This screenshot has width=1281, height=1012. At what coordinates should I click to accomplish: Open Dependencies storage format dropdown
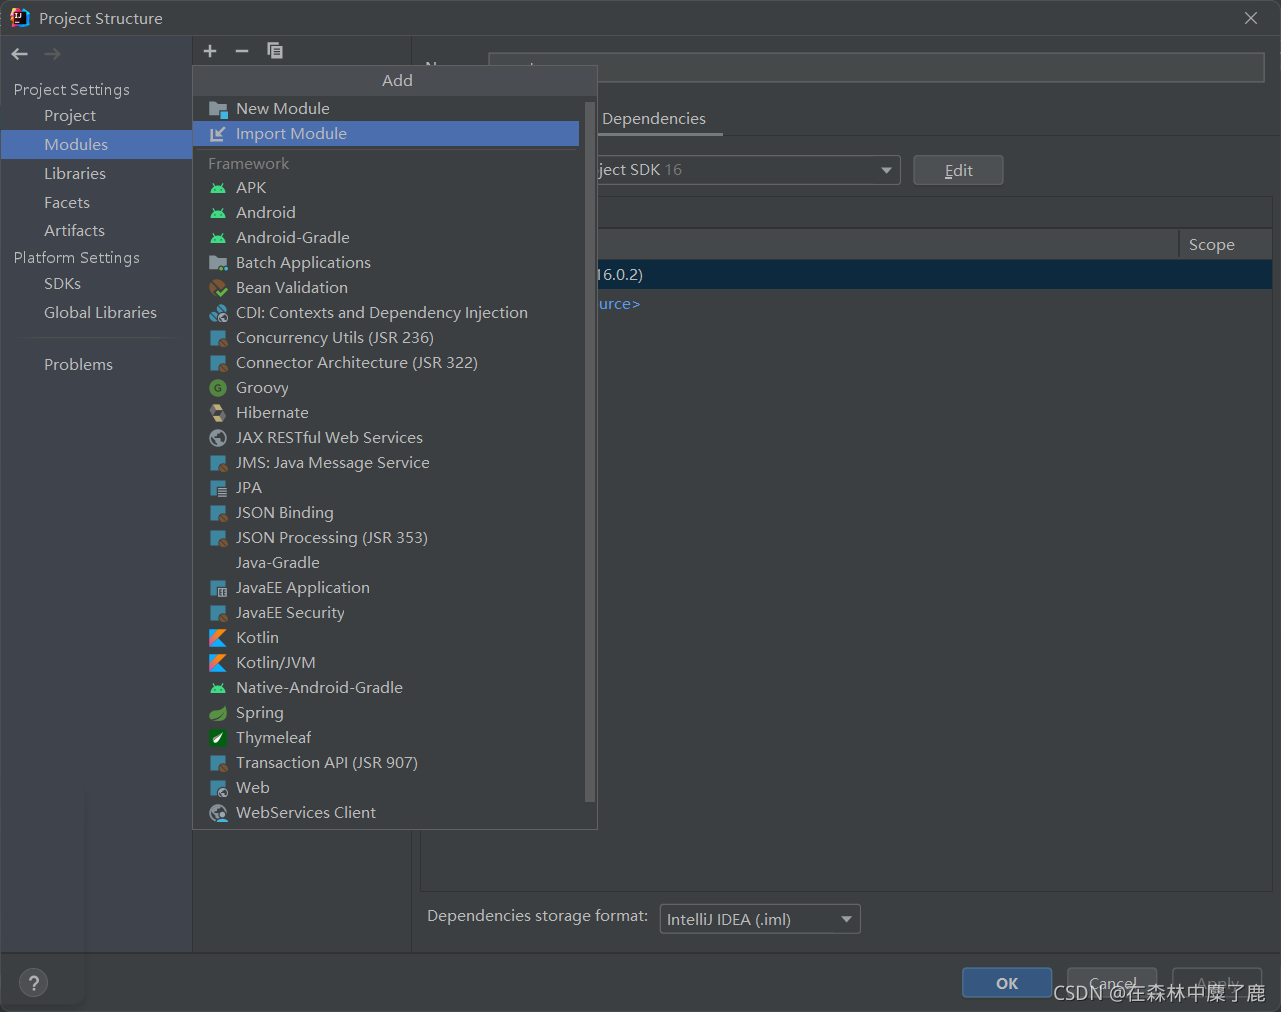(x=760, y=919)
